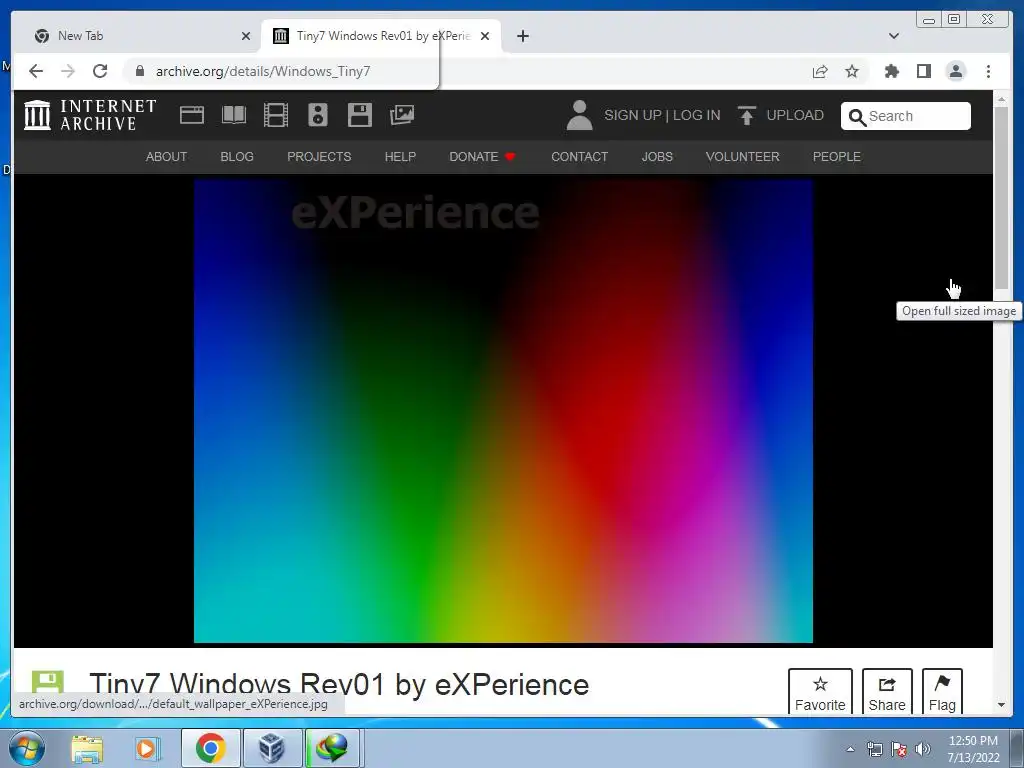Reload the page
Image resolution: width=1024 pixels, height=768 pixels.
100,71
